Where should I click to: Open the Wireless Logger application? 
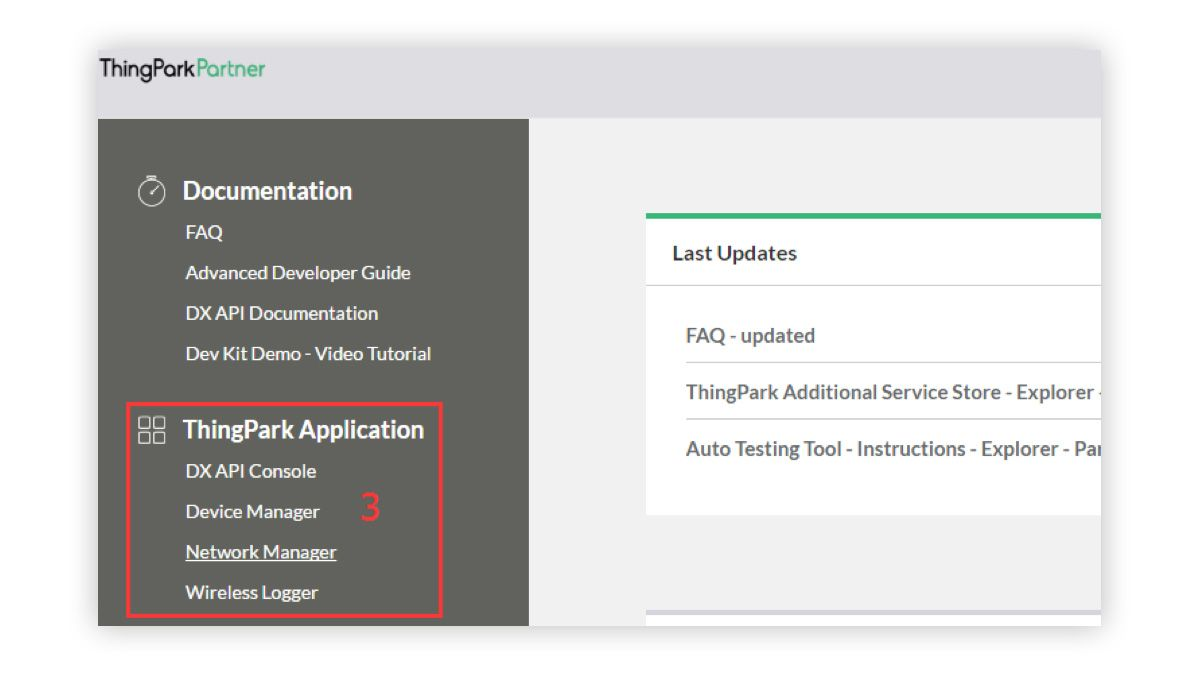252,593
